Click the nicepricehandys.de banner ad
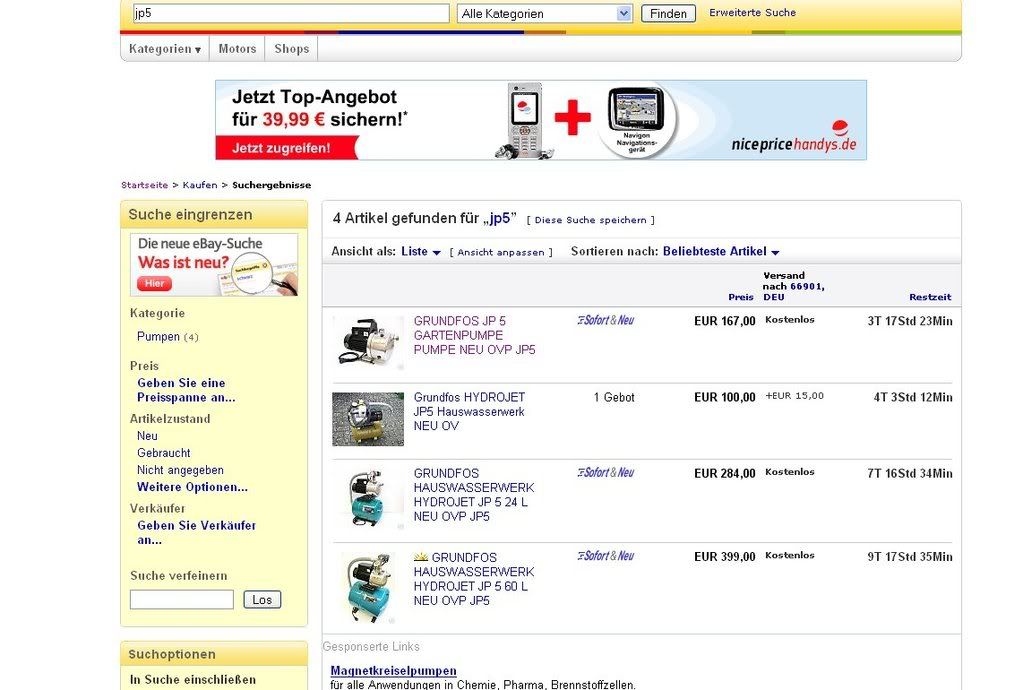This screenshot has width=1023, height=690. [x=541, y=120]
